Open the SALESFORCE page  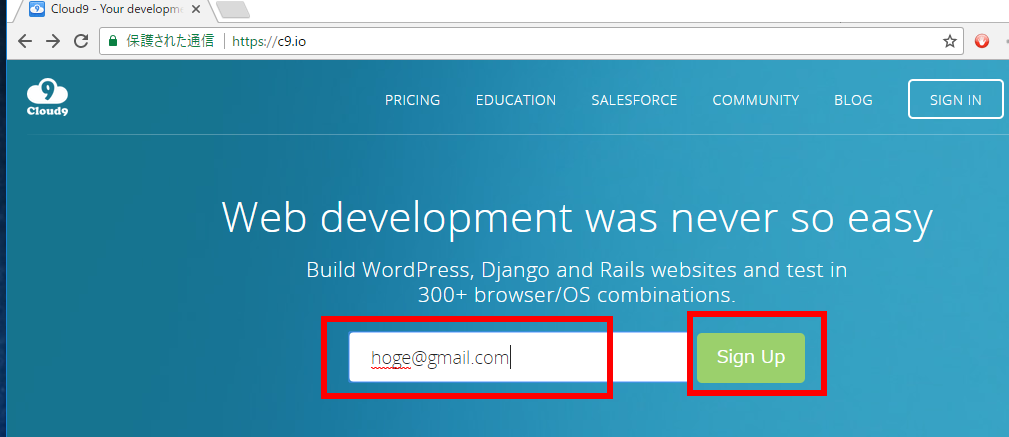(x=634, y=100)
